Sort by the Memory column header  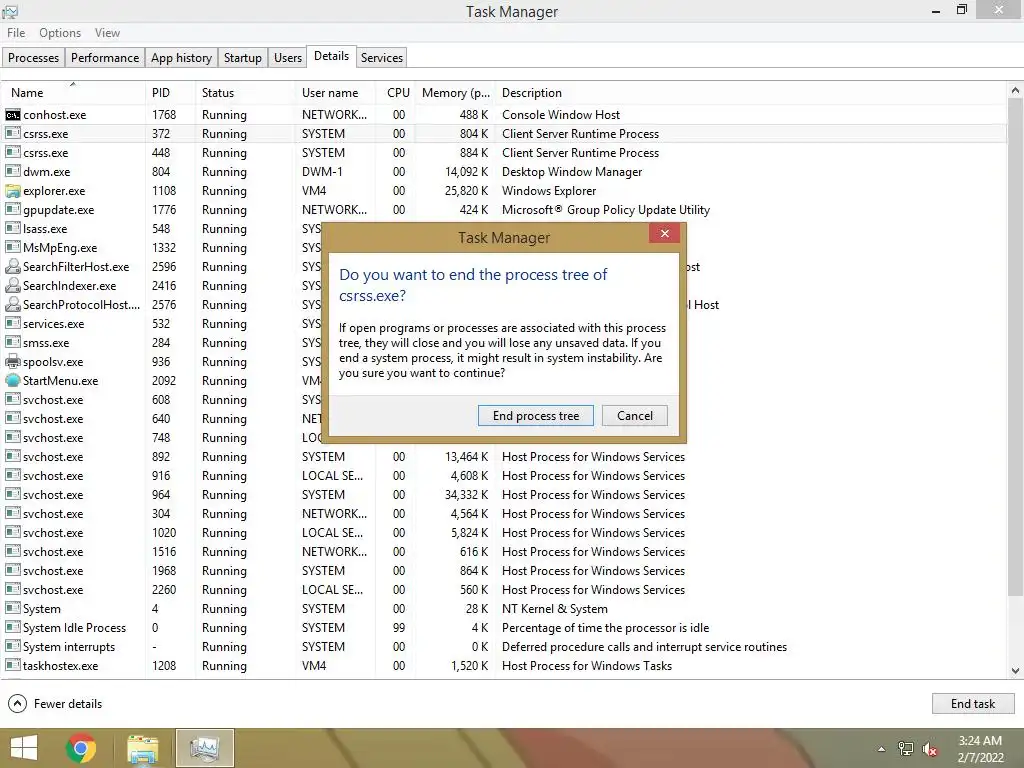[455, 93]
